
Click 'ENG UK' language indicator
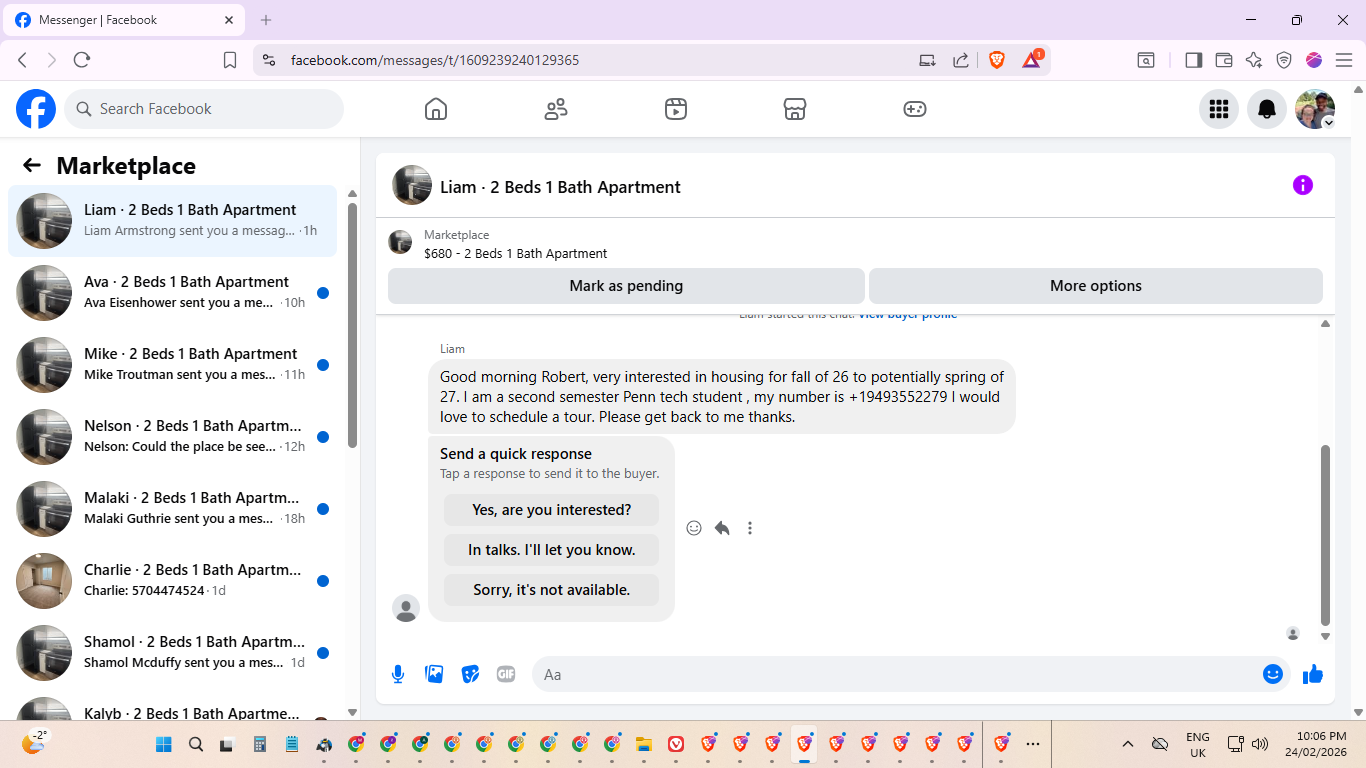1197,744
